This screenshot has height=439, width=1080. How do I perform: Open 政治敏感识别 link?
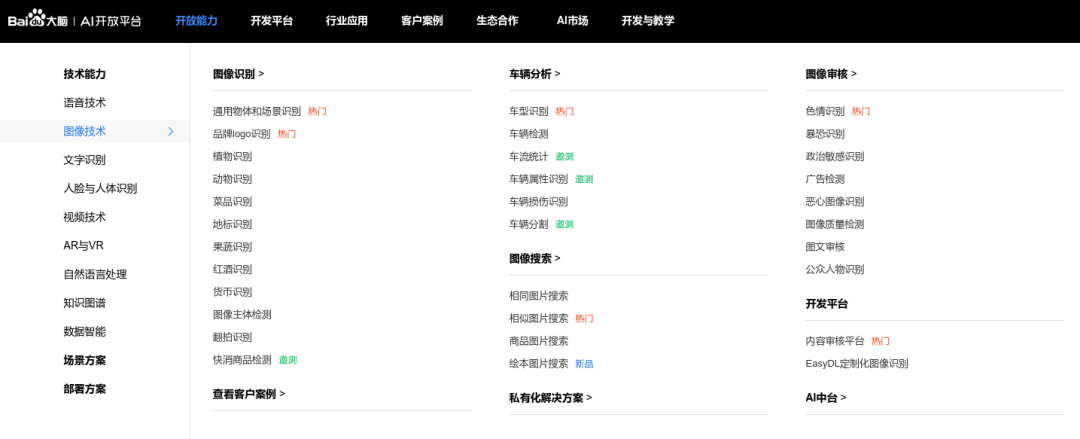pos(835,156)
